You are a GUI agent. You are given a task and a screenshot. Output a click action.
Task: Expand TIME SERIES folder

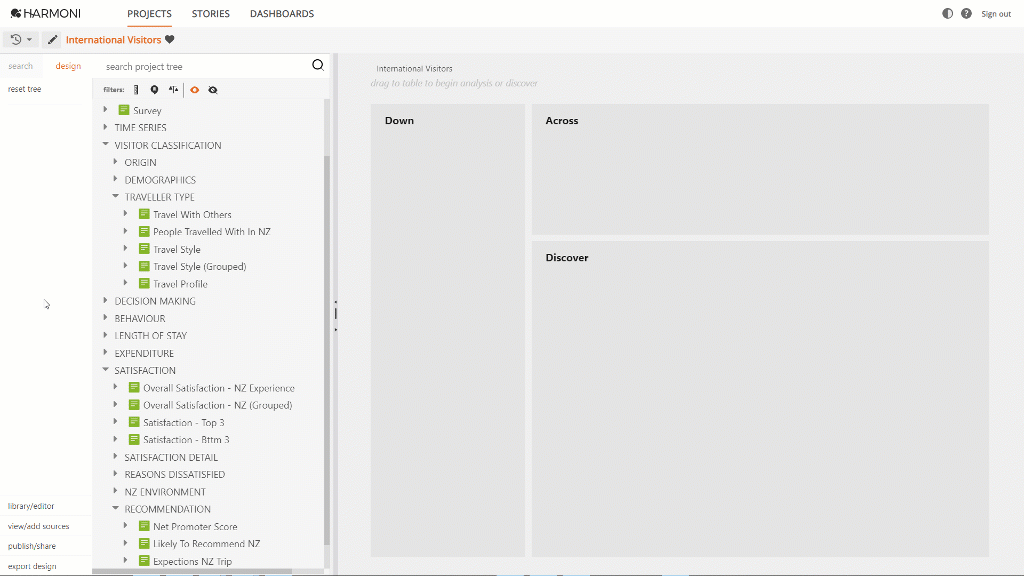(105, 127)
